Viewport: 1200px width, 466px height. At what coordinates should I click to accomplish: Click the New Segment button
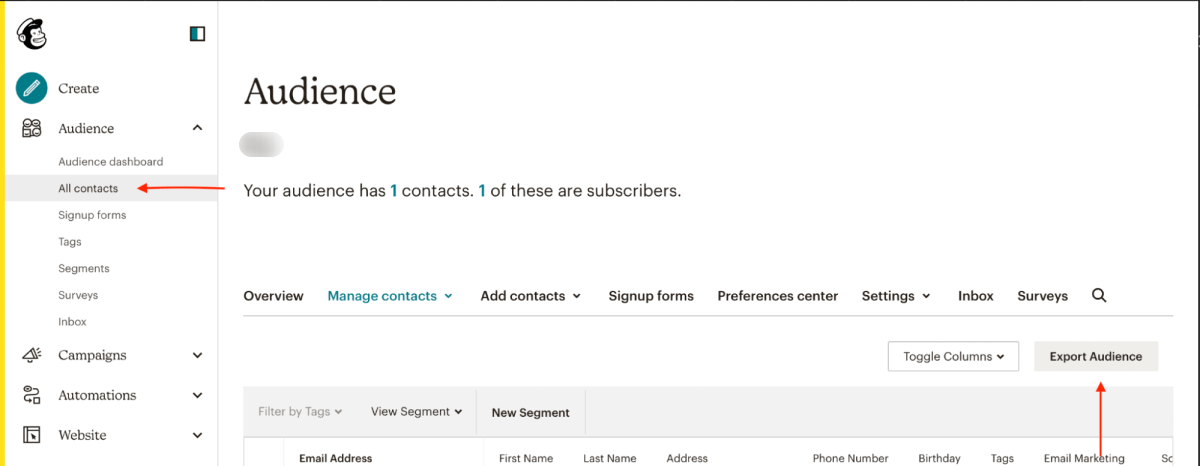tap(530, 412)
